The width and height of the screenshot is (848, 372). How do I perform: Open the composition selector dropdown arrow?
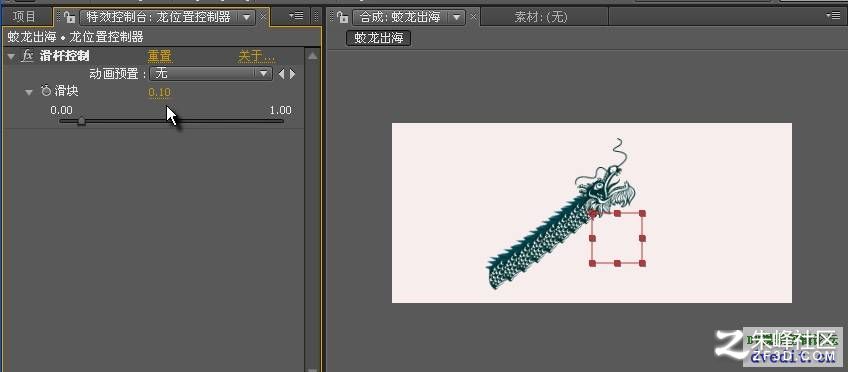click(x=457, y=17)
